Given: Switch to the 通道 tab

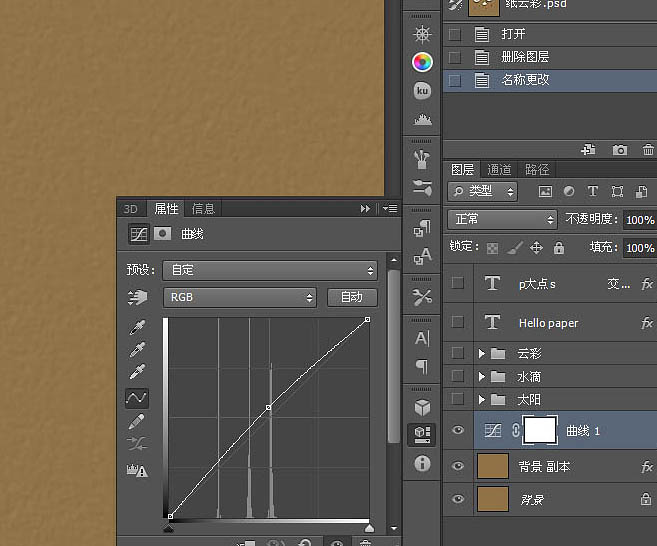Looking at the screenshot, I should pyautogui.click(x=499, y=170).
